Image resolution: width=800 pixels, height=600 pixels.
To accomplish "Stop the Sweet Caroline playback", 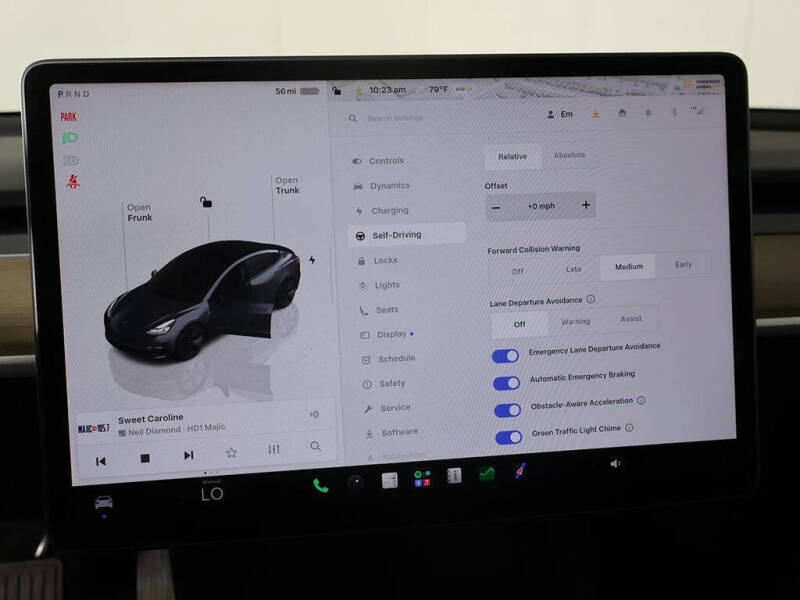I will [x=145, y=458].
